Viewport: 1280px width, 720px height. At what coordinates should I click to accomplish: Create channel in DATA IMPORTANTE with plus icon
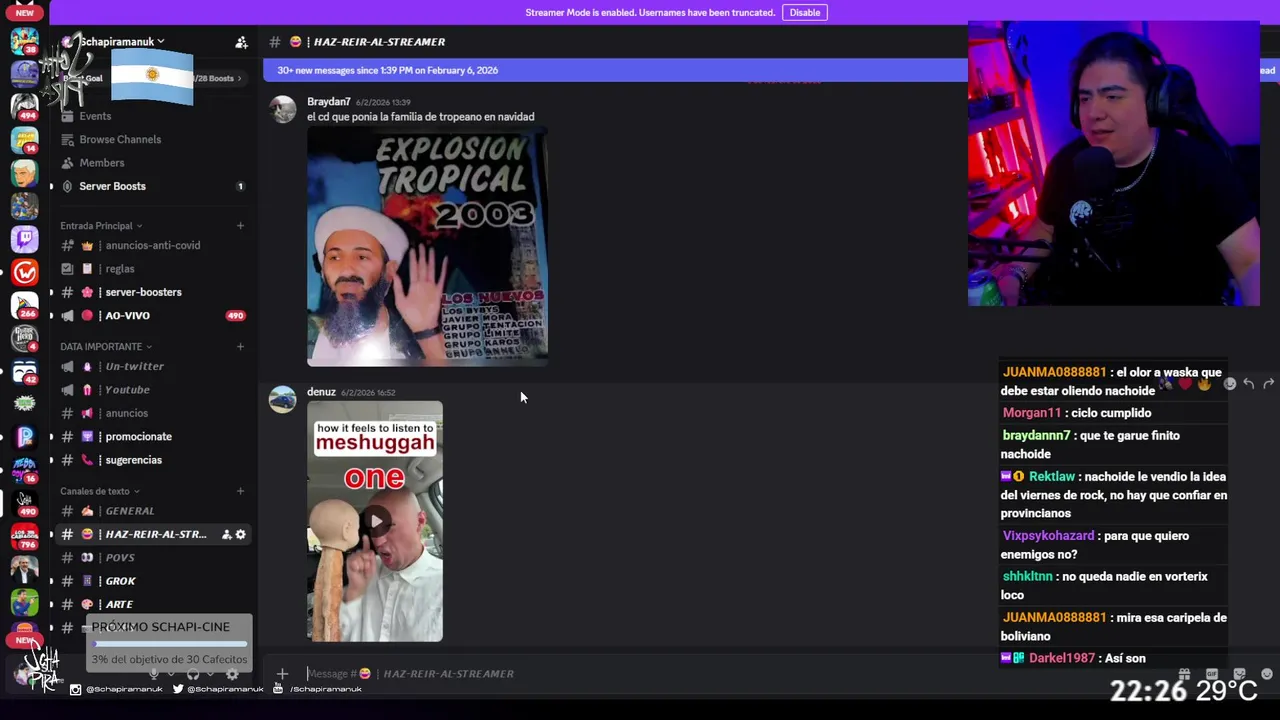pyautogui.click(x=240, y=346)
